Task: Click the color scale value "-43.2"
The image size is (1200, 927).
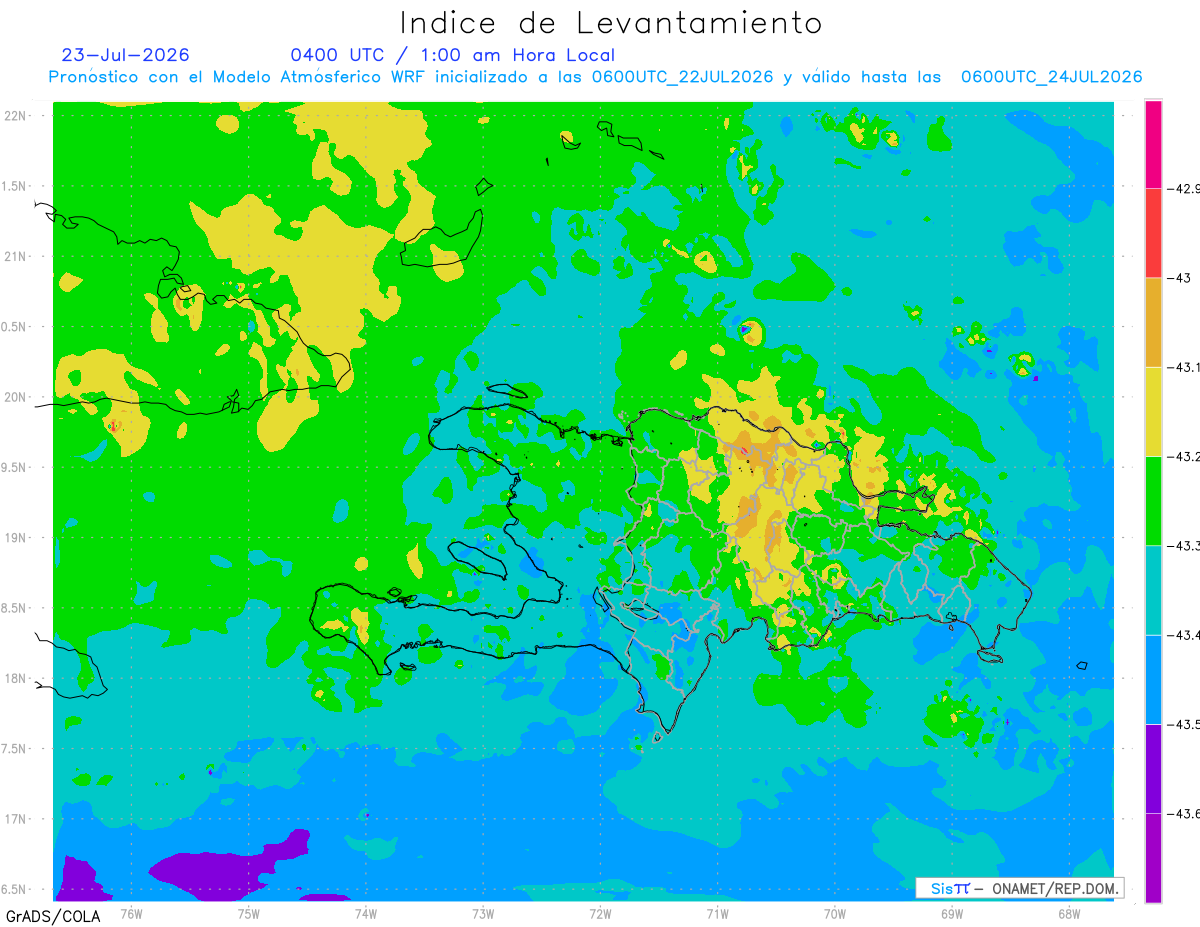Action: pos(1183,457)
